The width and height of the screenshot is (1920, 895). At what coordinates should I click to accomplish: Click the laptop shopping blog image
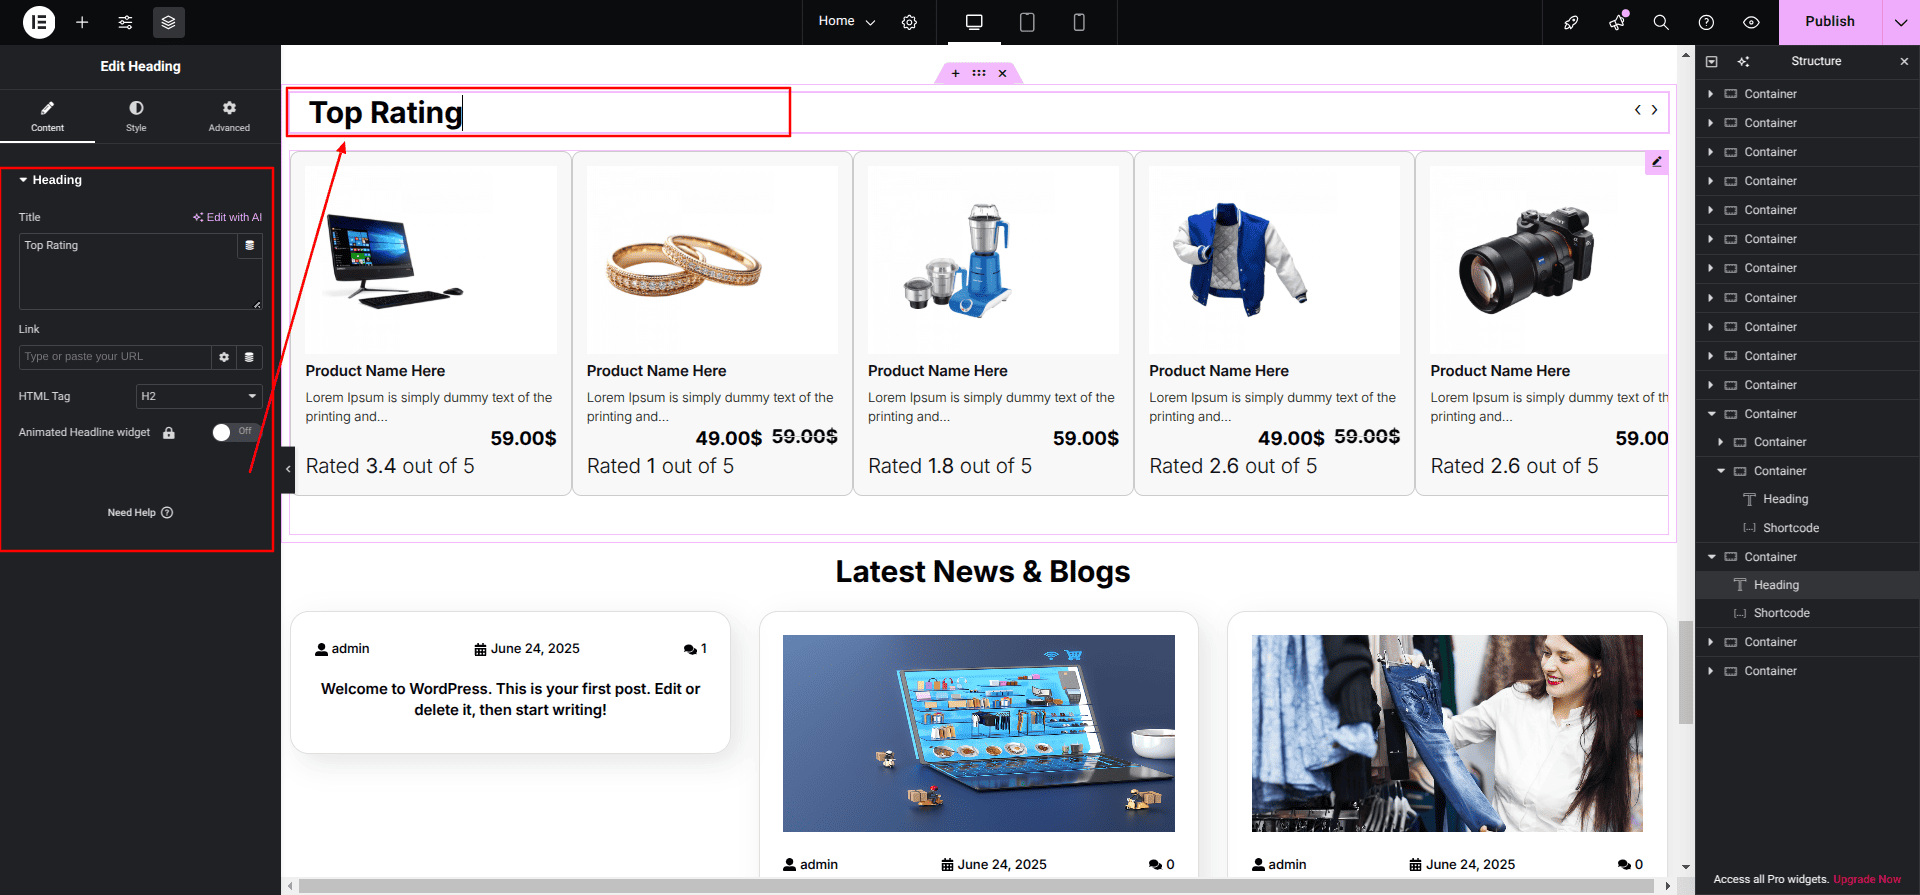pyautogui.click(x=979, y=733)
